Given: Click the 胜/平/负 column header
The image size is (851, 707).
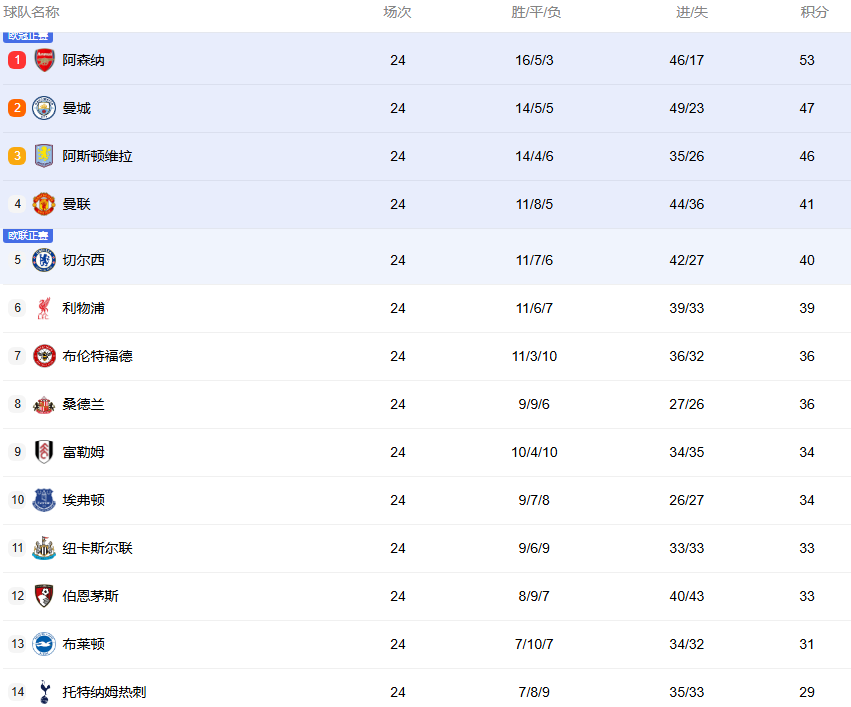Looking at the screenshot, I should (536, 12).
